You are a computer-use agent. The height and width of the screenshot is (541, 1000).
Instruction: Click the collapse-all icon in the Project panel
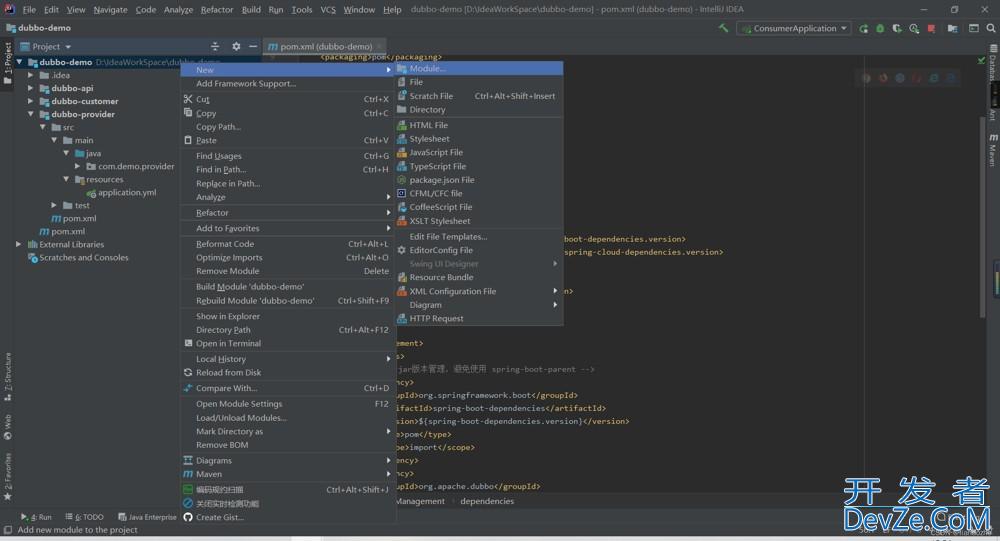215,47
